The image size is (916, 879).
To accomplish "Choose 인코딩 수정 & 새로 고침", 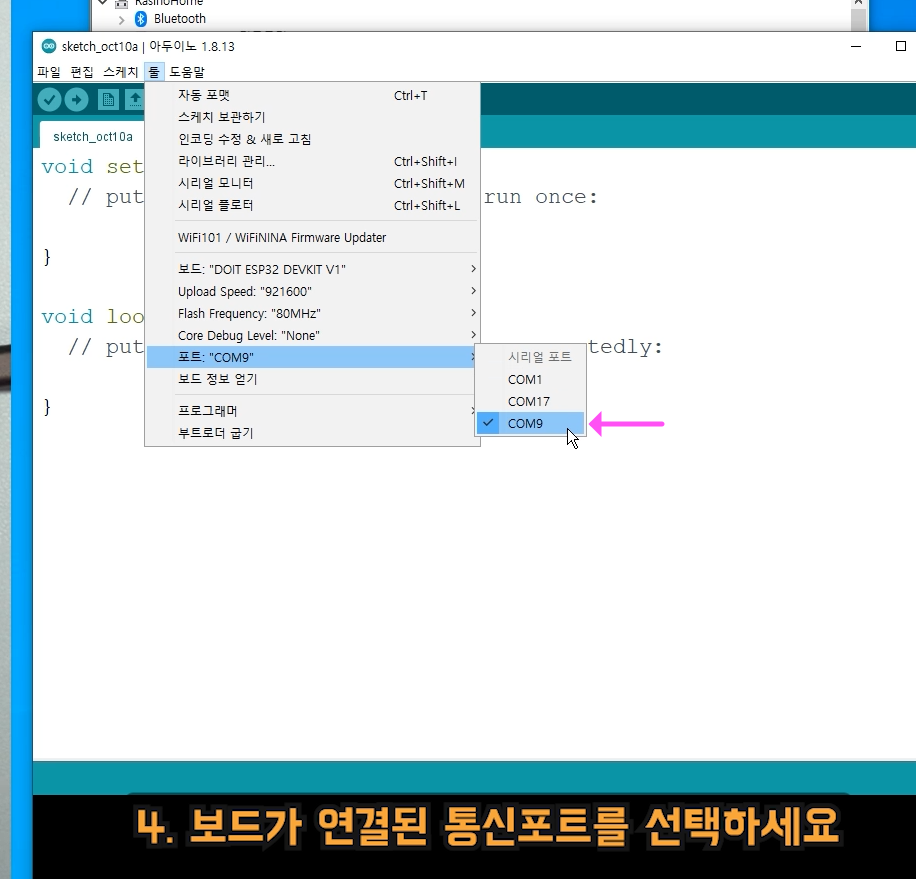I will pos(313,139).
